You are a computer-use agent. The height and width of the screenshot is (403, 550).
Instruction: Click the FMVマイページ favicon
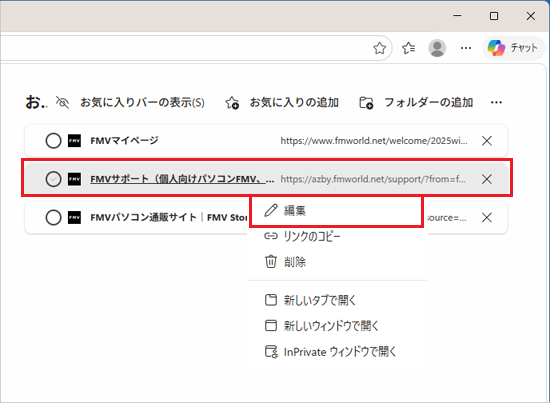[74, 141]
